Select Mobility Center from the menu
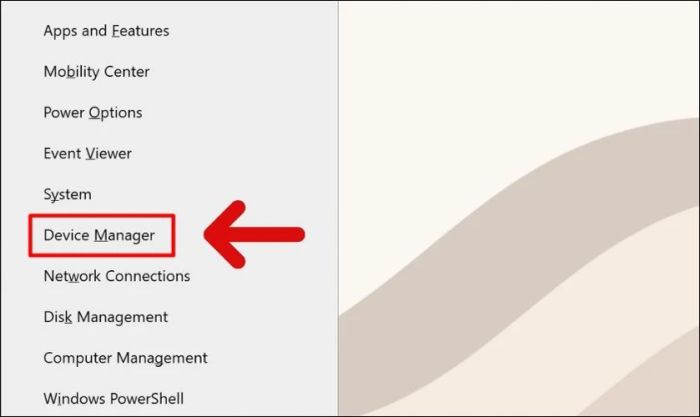The height and width of the screenshot is (417, 700). click(96, 72)
